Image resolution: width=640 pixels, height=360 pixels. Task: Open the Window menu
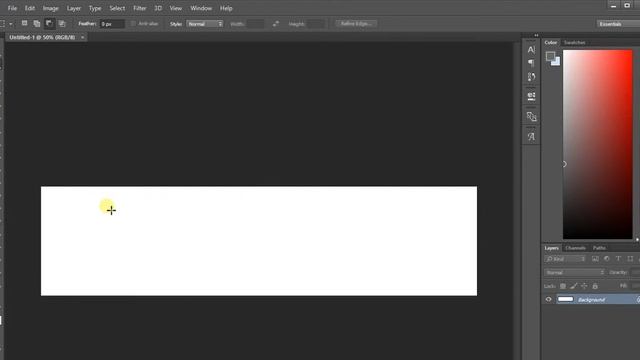(x=201, y=8)
